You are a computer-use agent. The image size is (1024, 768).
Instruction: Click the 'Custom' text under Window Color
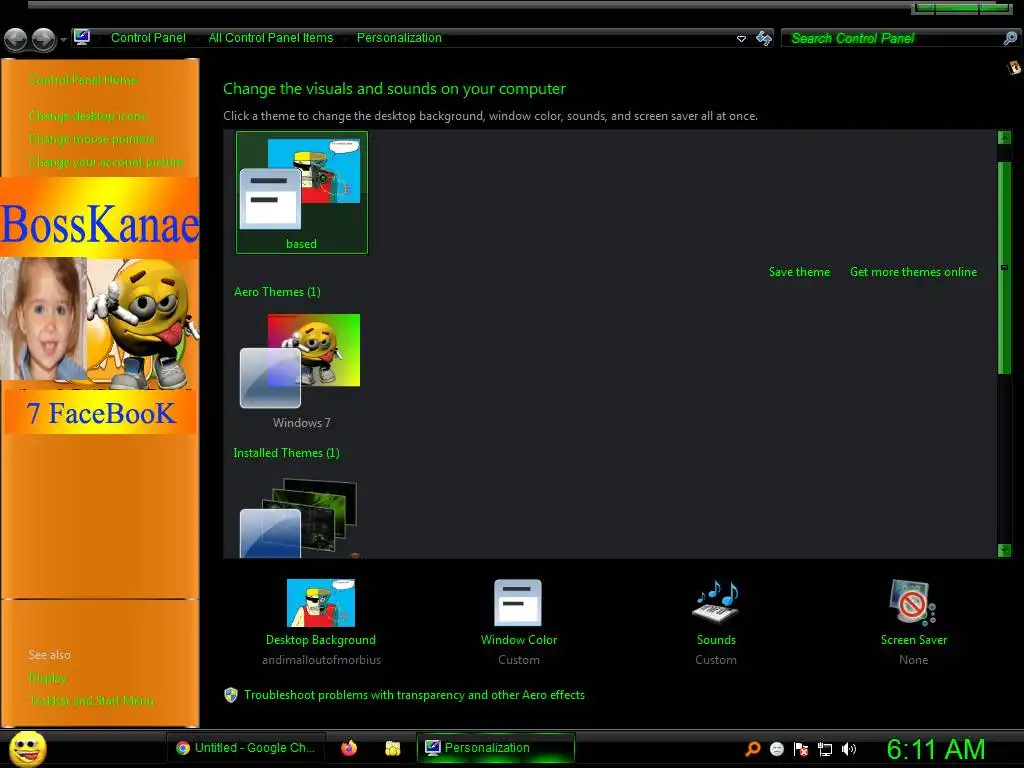[519, 660]
